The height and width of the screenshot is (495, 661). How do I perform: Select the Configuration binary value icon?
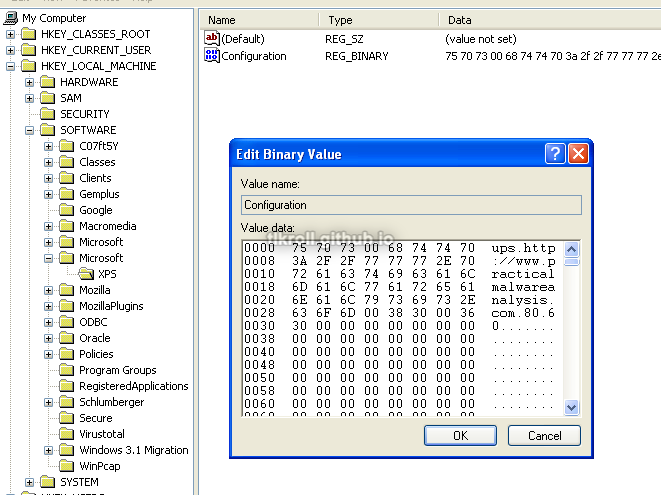[211, 56]
